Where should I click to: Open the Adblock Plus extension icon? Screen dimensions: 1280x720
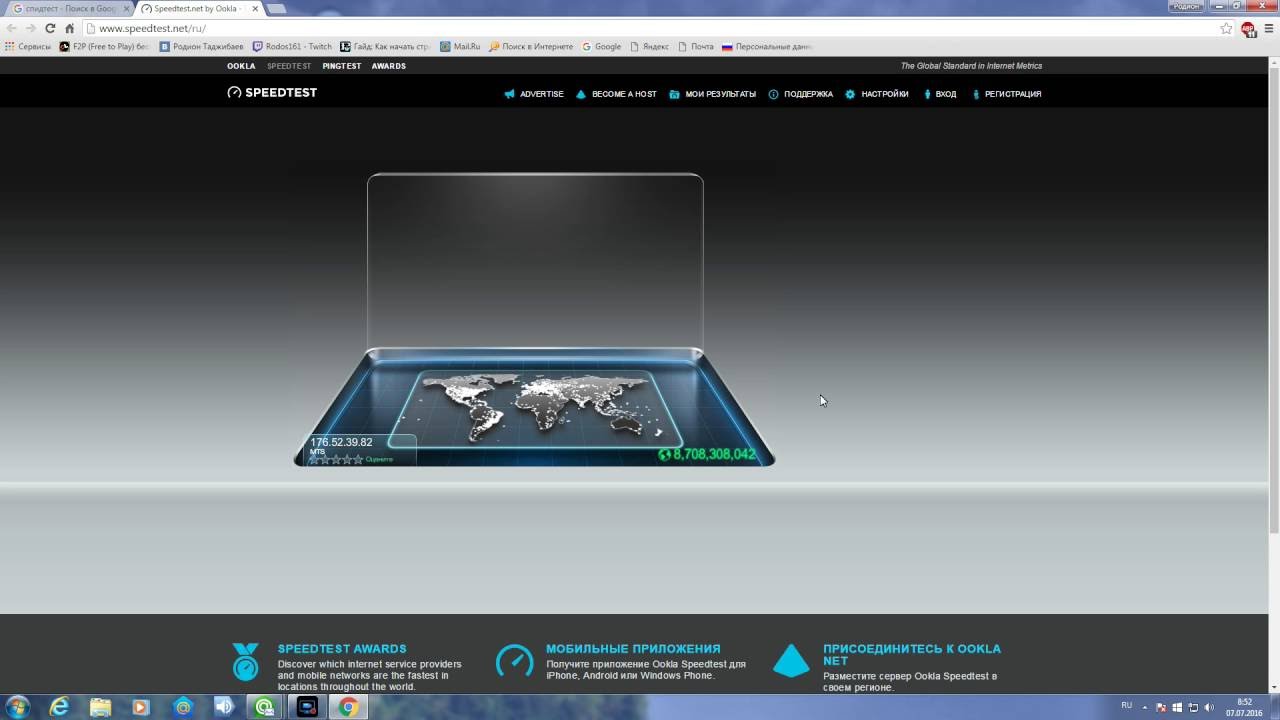point(1248,29)
